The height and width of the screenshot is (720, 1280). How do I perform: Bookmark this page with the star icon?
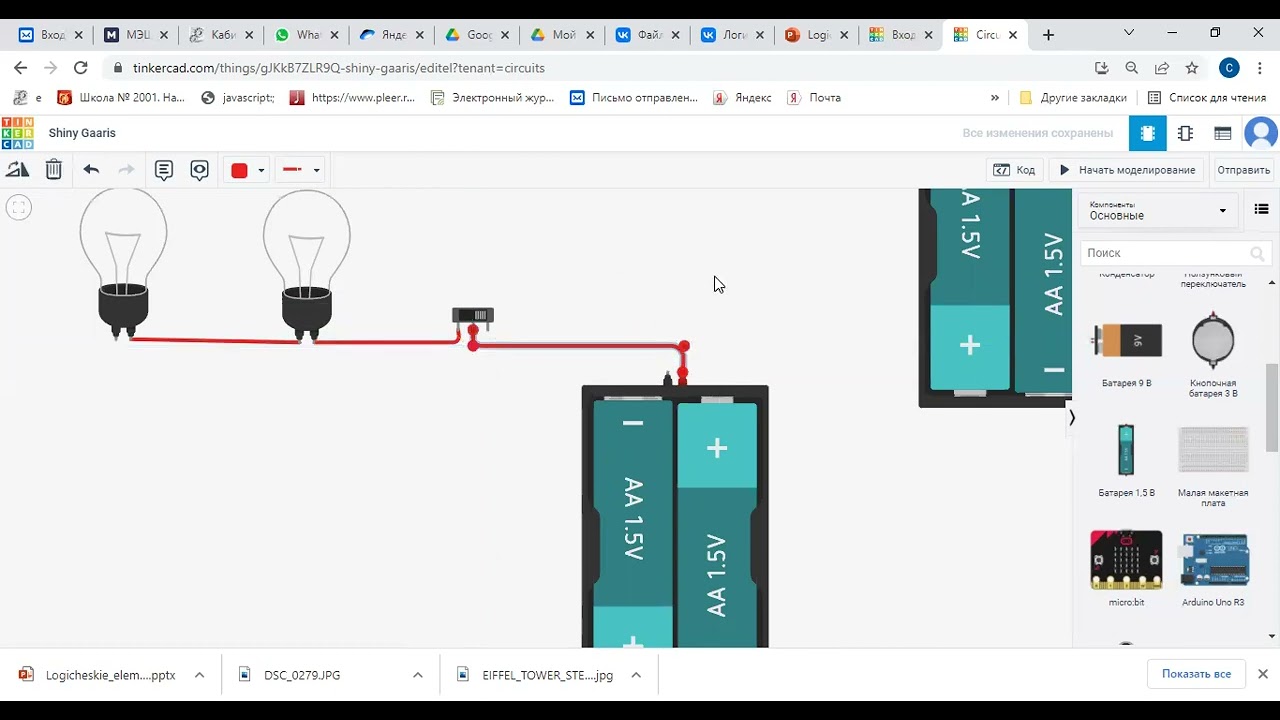coord(1192,68)
